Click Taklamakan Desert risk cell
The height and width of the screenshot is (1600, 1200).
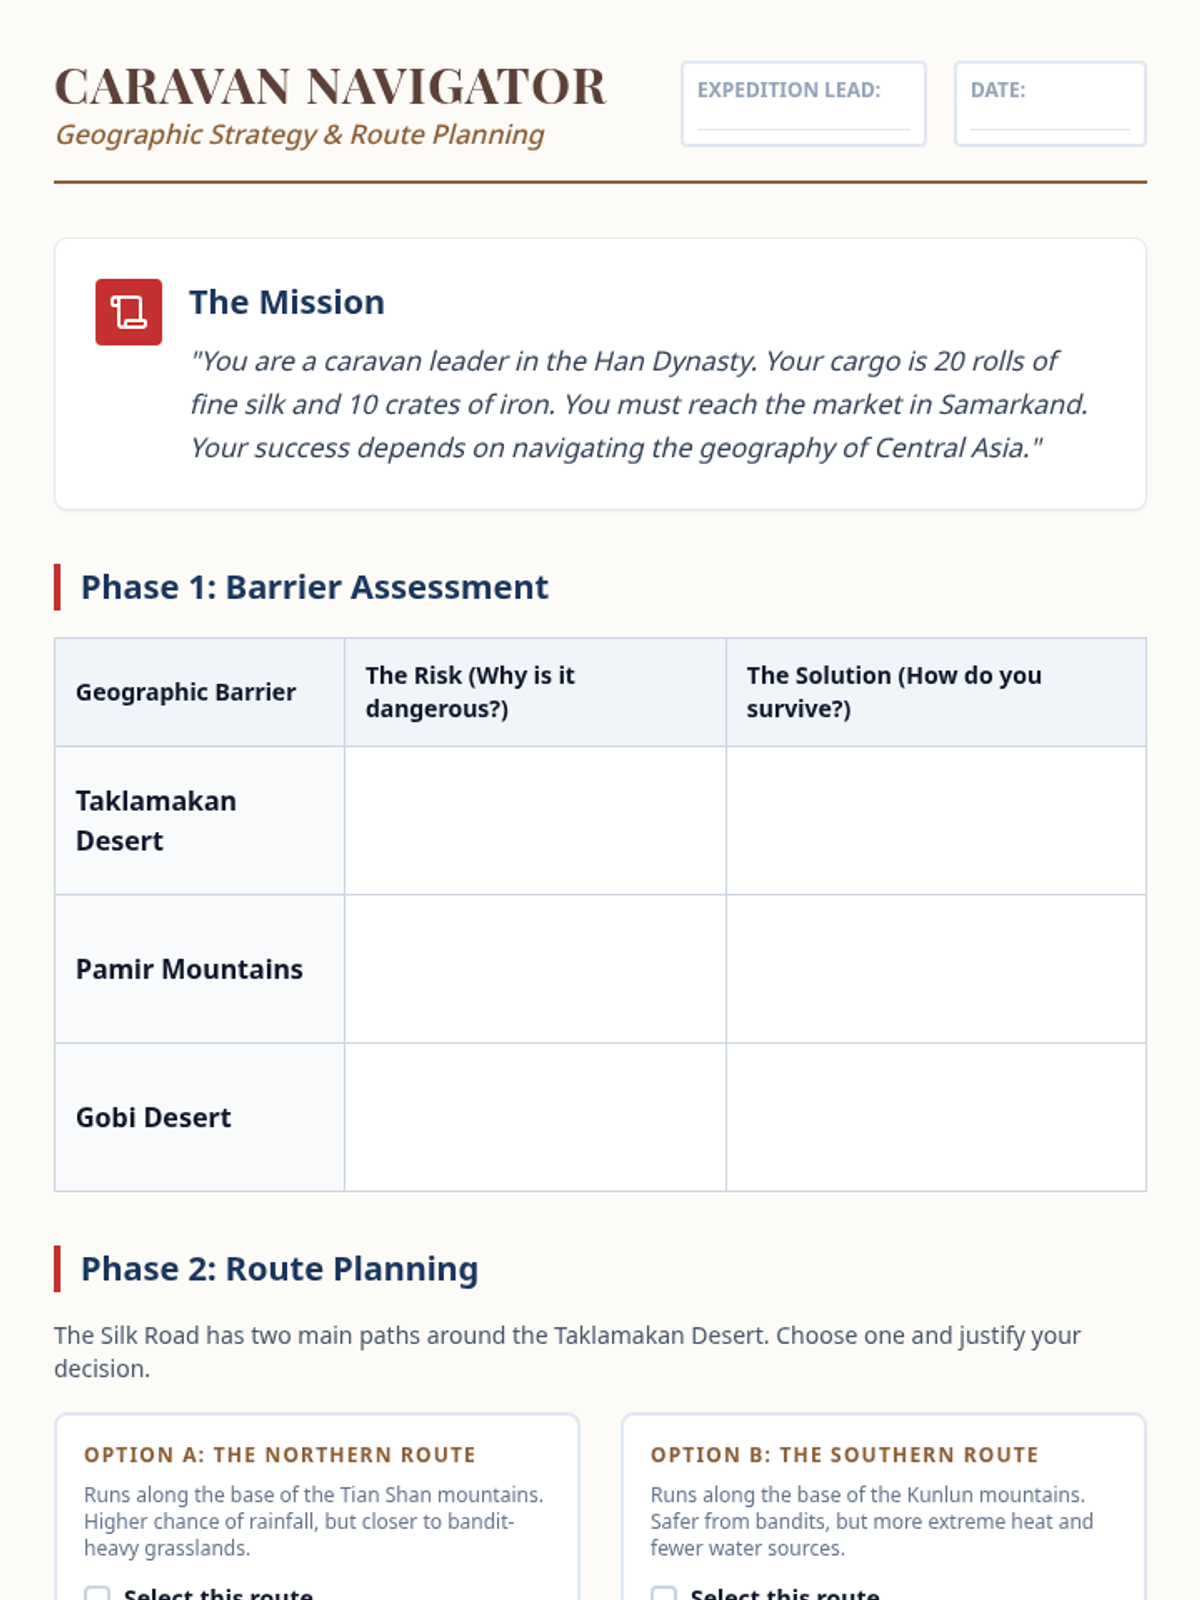[535, 820]
